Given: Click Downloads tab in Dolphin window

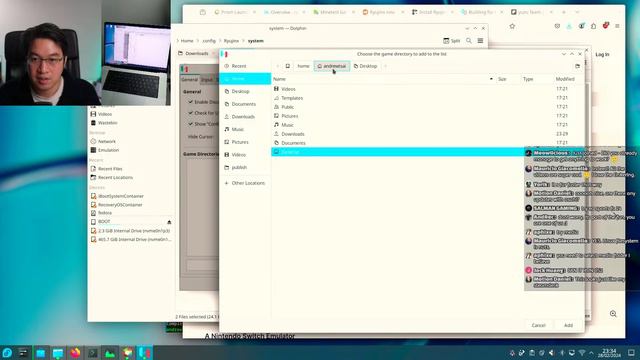Looking at the screenshot, I should (x=196, y=53).
